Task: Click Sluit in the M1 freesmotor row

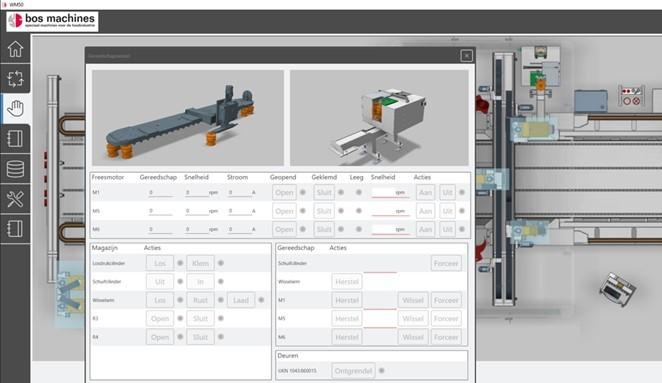Action: coord(324,193)
